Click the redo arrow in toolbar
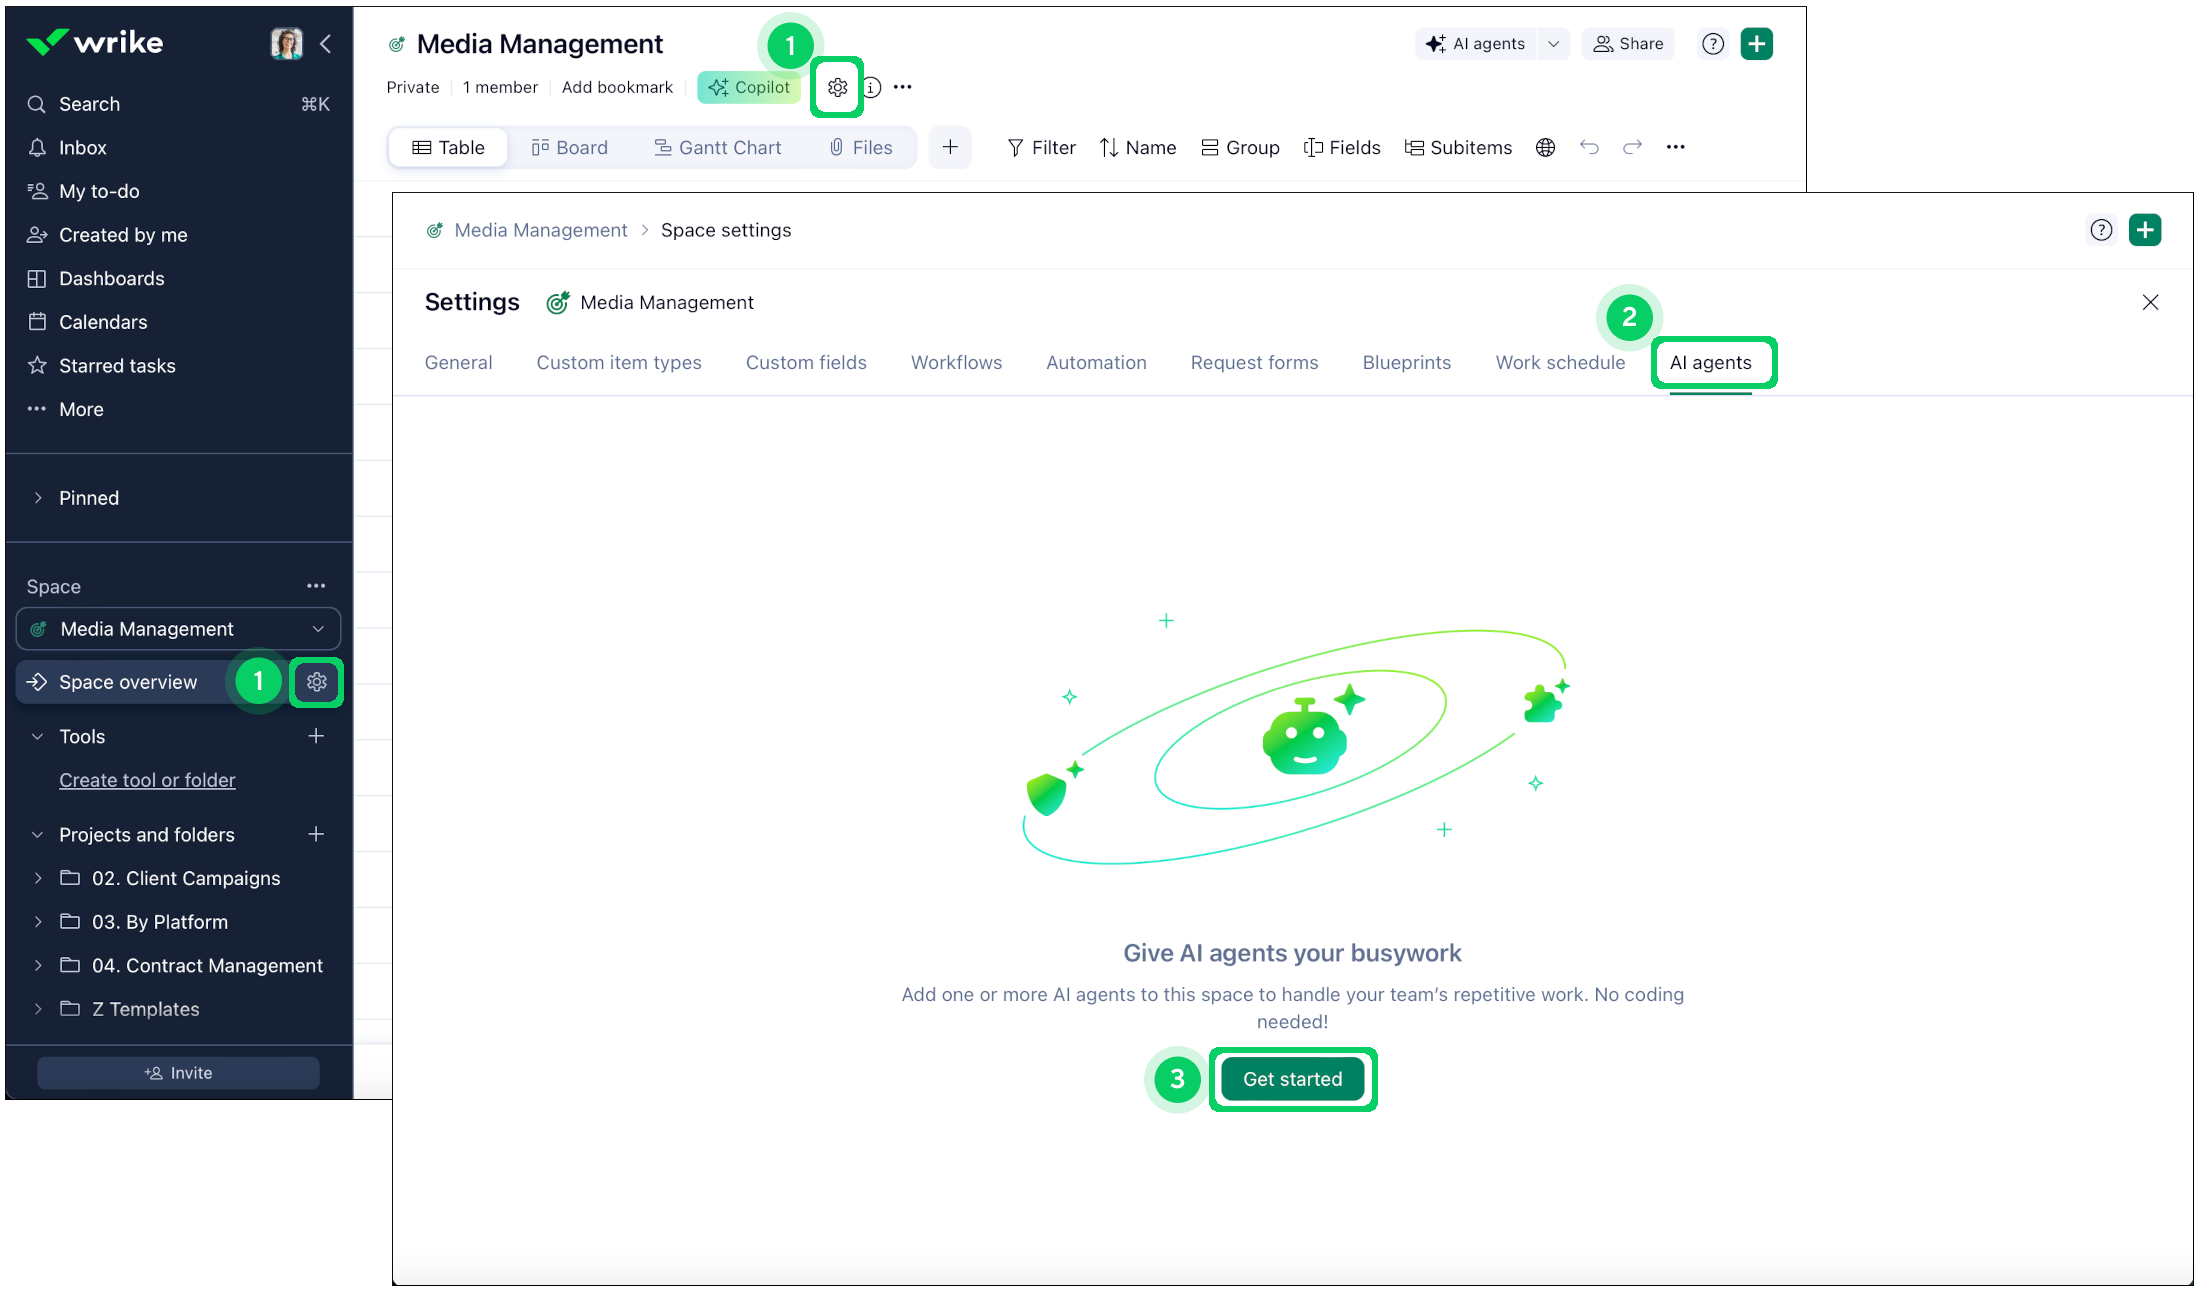The width and height of the screenshot is (2205, 1296). pos(1632,147)
